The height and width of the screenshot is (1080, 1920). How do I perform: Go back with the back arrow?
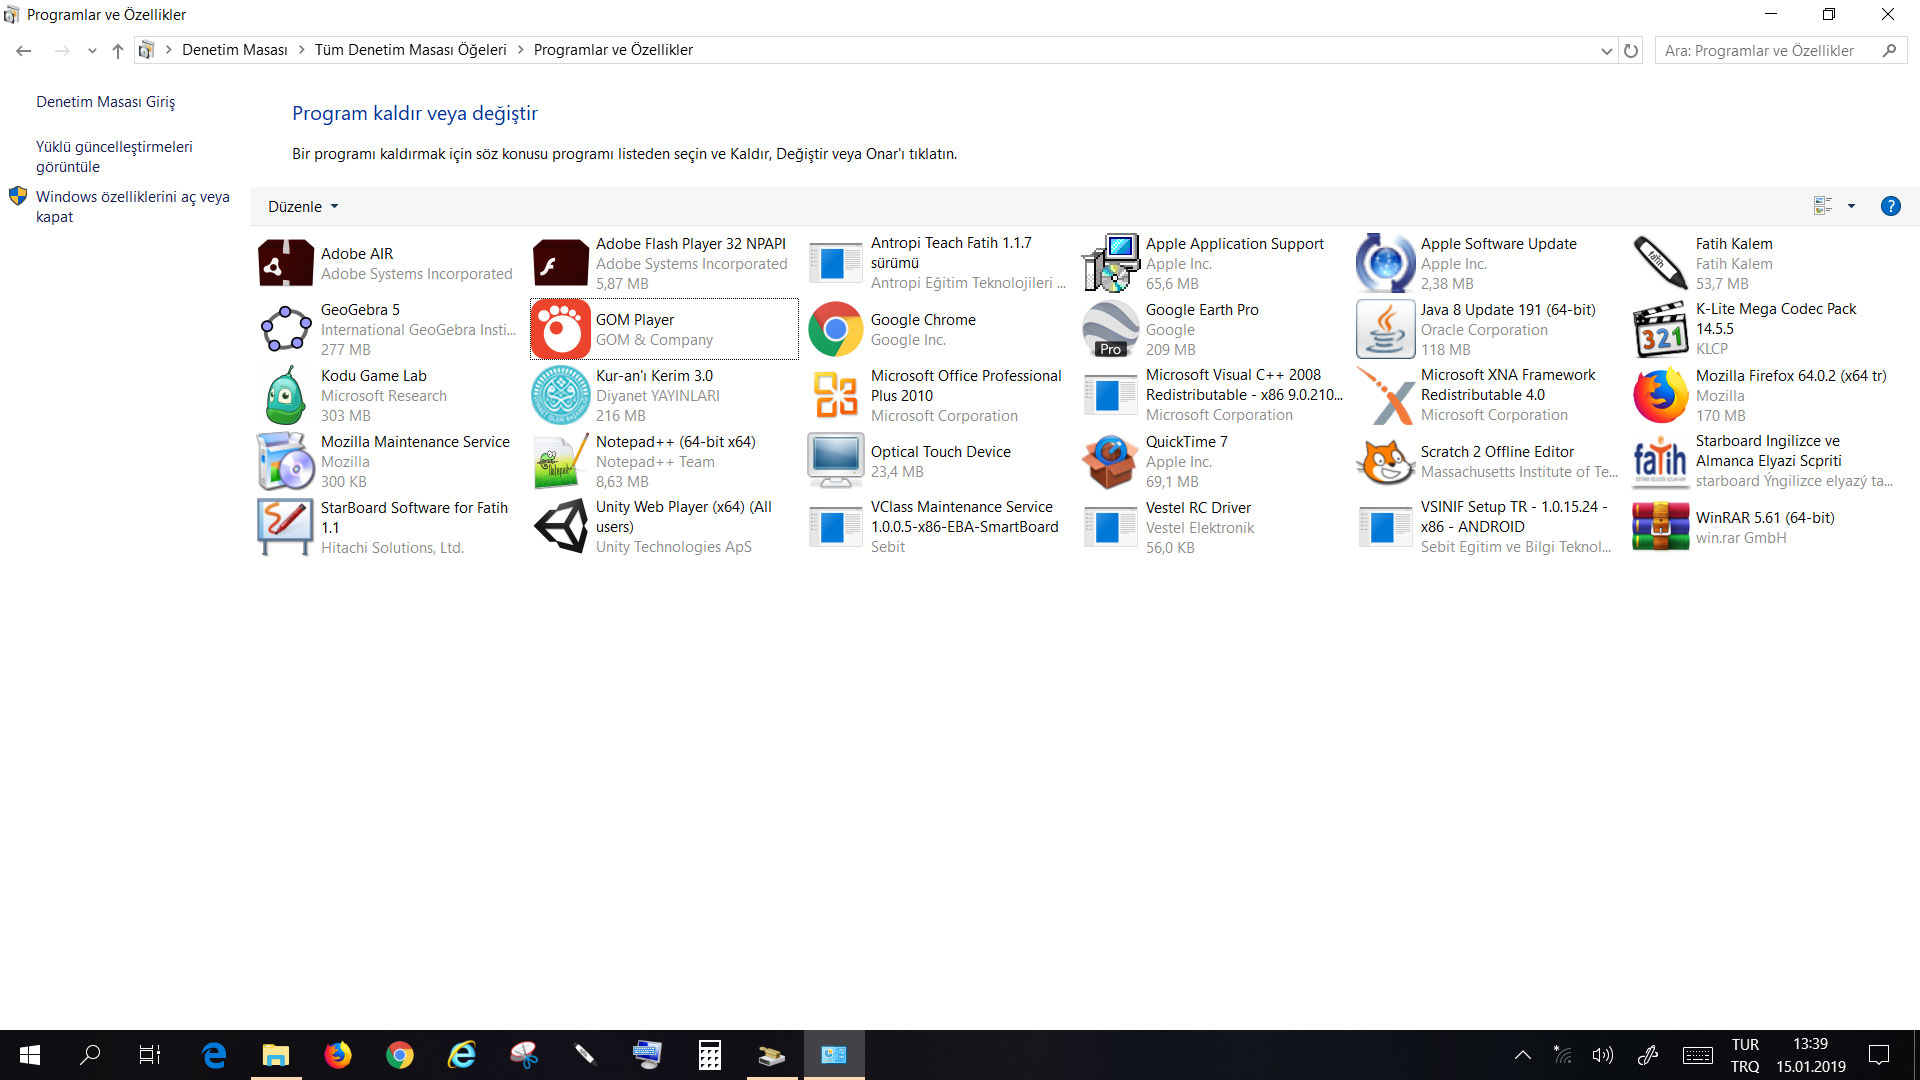click(23, 51)
